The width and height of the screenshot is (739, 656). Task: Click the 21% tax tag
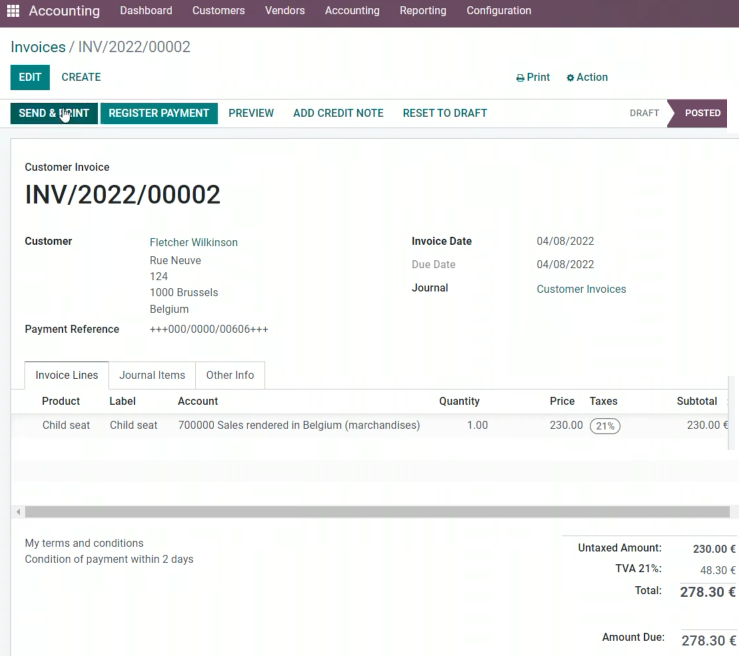coord(605,426)
